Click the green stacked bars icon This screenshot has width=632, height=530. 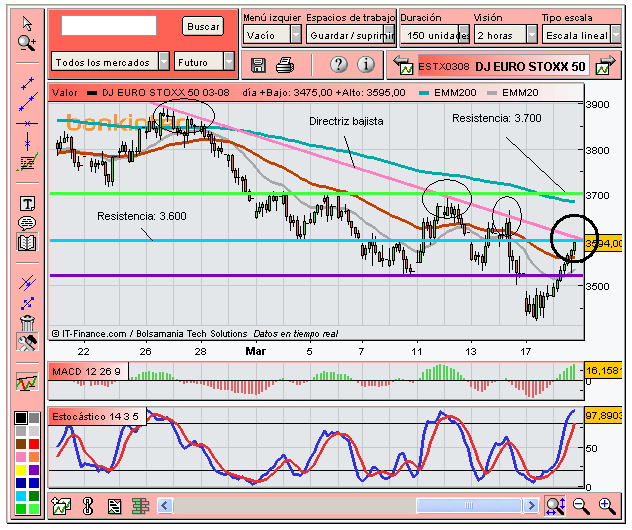pyautogui.click(x=140, y=506)
